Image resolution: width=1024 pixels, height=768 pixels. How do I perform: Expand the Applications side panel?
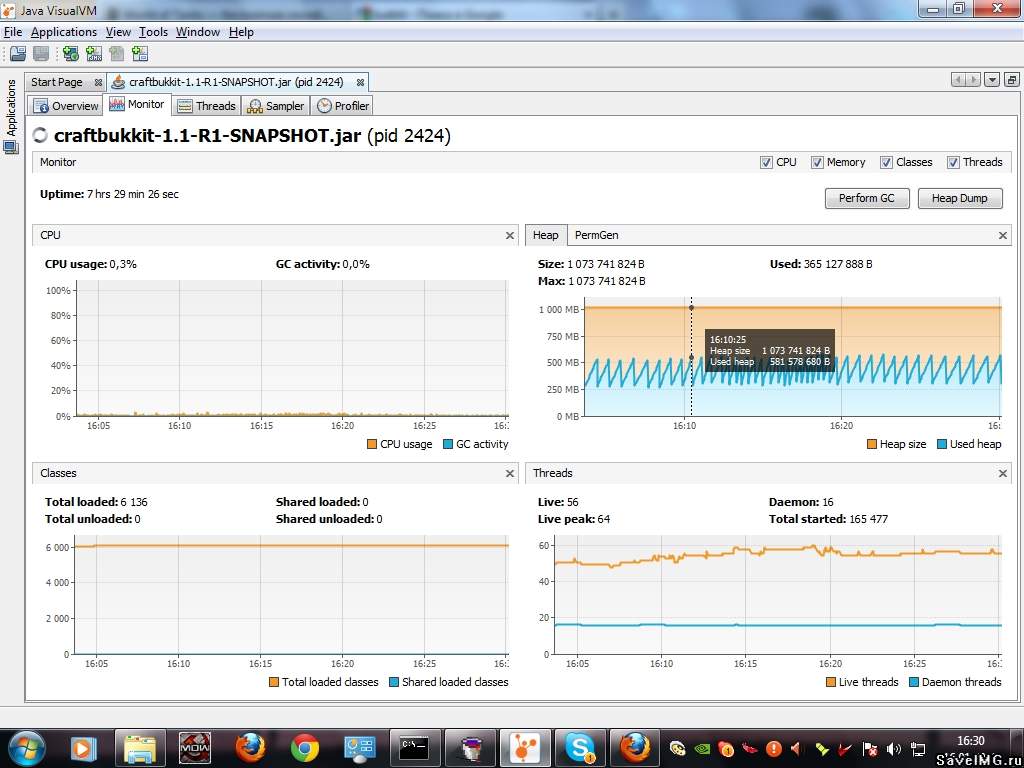coord(11,108)
